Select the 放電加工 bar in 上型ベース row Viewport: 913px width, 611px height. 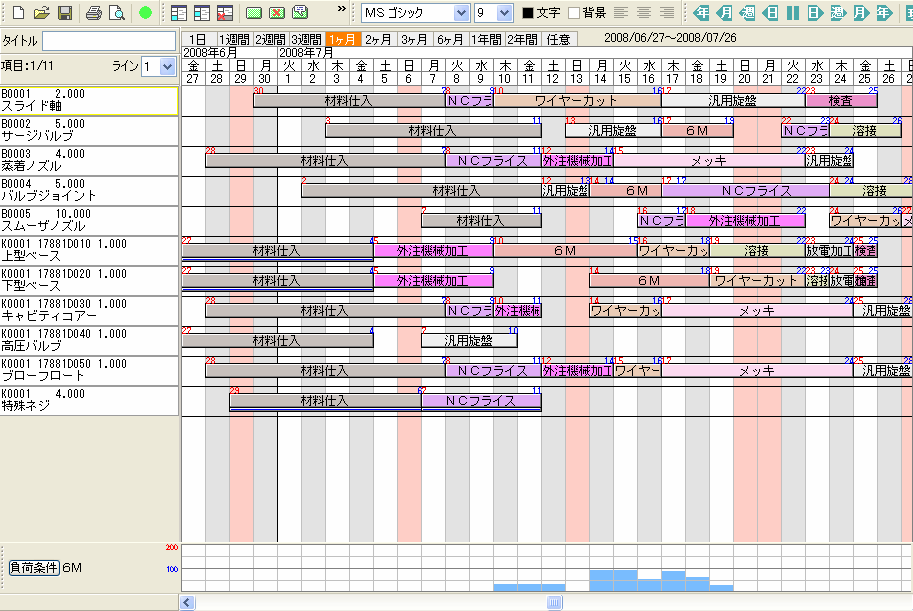point(829,251)
